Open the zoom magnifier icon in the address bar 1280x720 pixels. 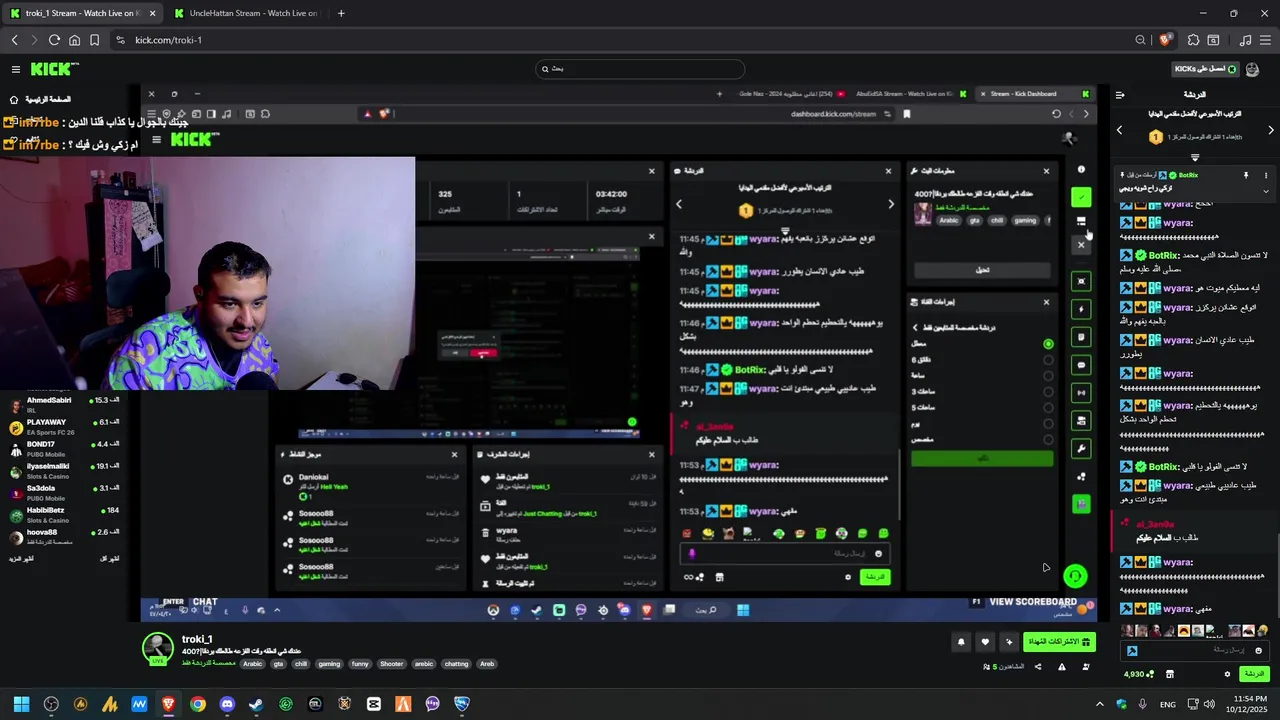coord(1140,40)
